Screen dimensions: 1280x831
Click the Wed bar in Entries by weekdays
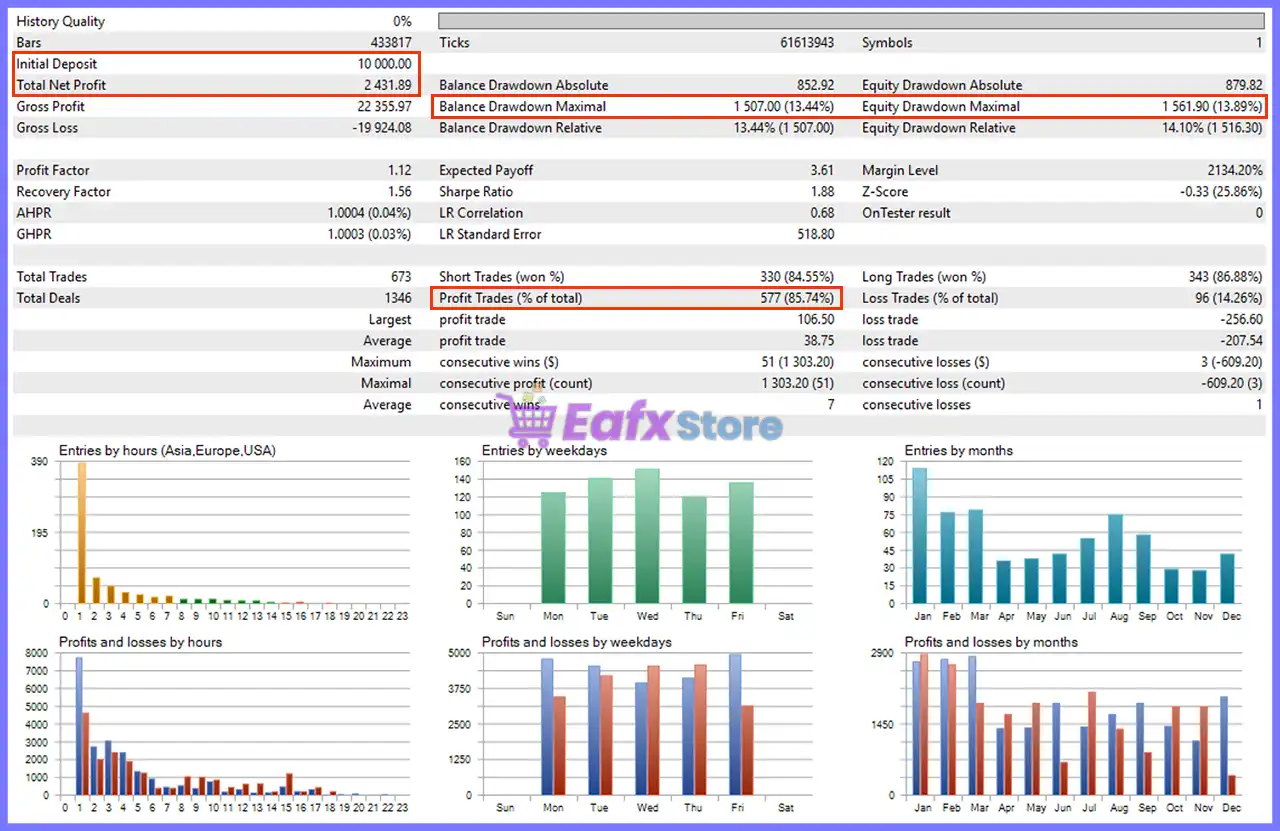coord(647,536)
